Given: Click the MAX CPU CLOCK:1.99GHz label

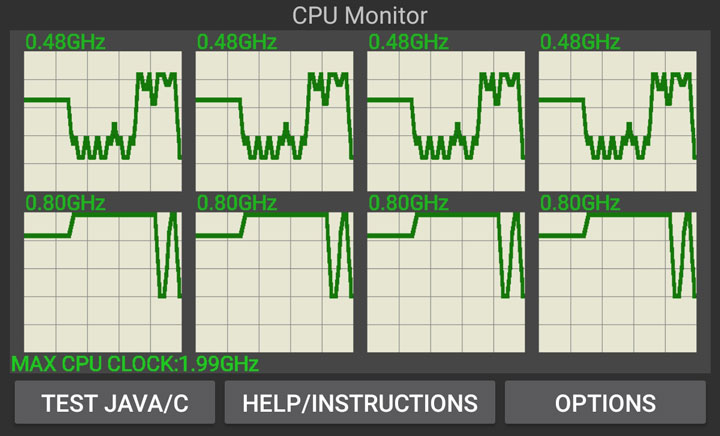Looking at the screenshot, I should coord(135,364).
